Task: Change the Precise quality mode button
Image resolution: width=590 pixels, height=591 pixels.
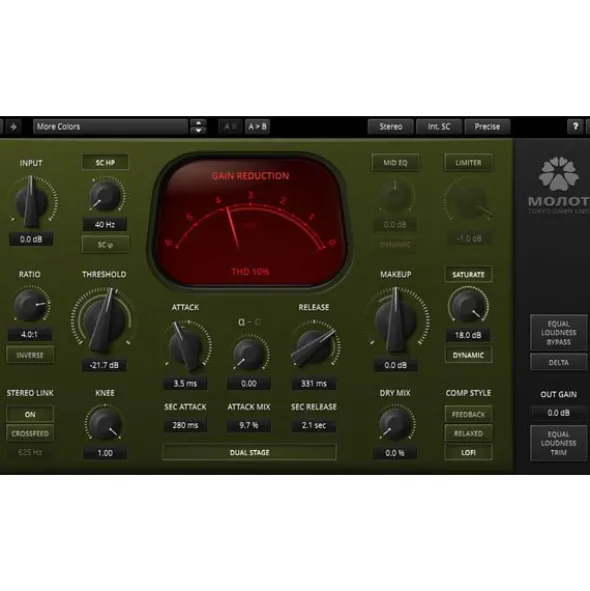Action: click(487, 127)
